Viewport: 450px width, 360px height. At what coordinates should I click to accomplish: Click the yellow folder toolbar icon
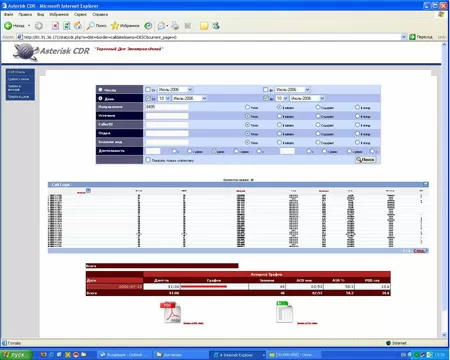(204, 26)
